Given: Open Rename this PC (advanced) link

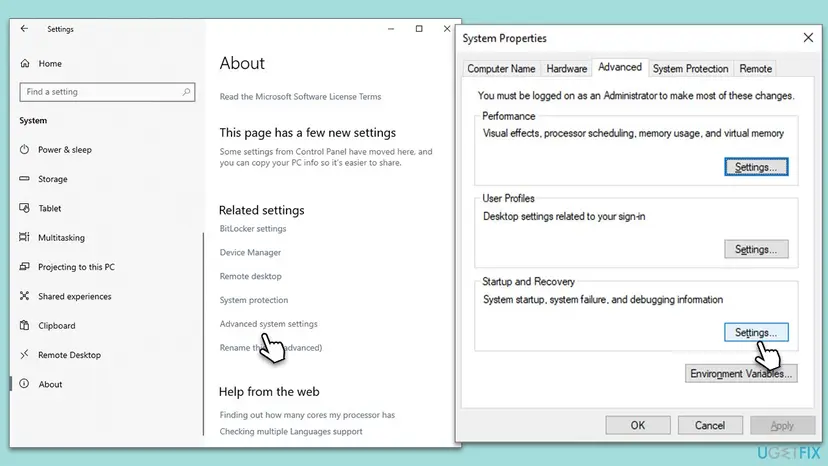Looking at the screenshot, I should click(271, 348).
